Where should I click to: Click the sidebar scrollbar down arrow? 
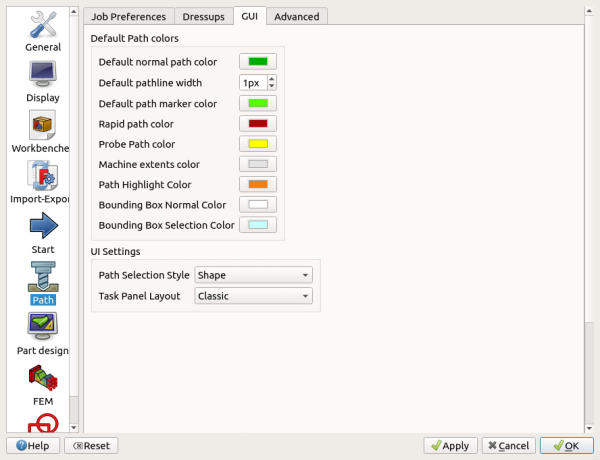[74, 427]
